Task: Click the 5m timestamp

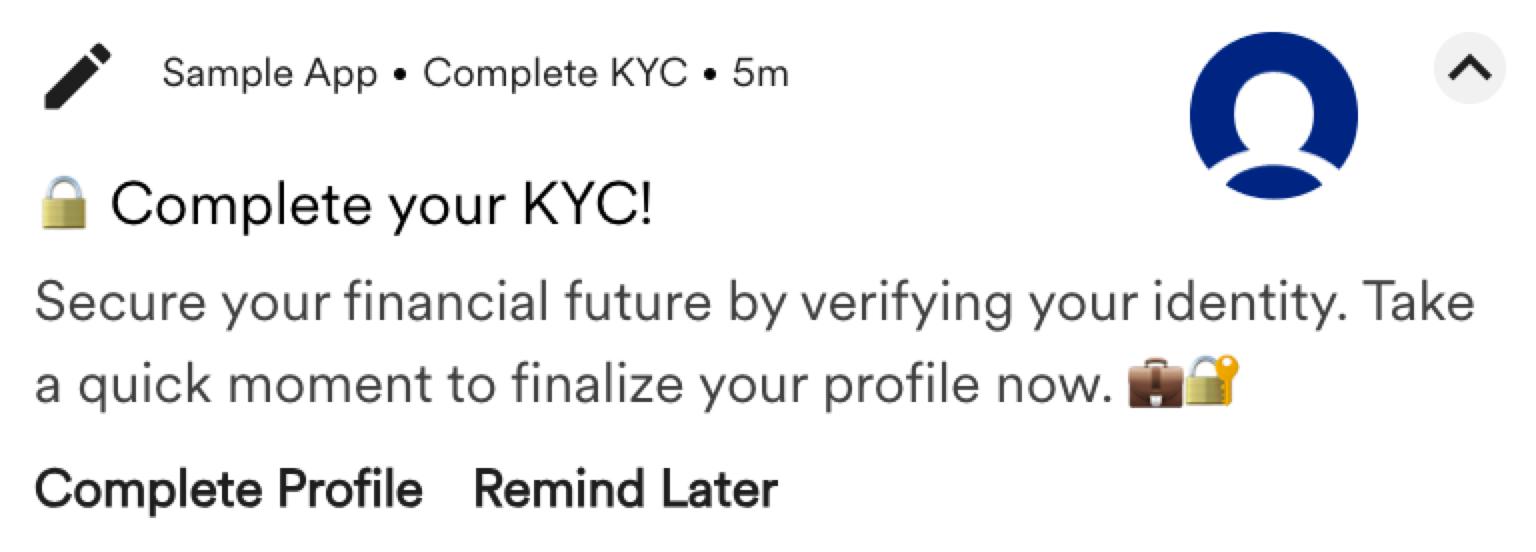Action: click(761, 74)
